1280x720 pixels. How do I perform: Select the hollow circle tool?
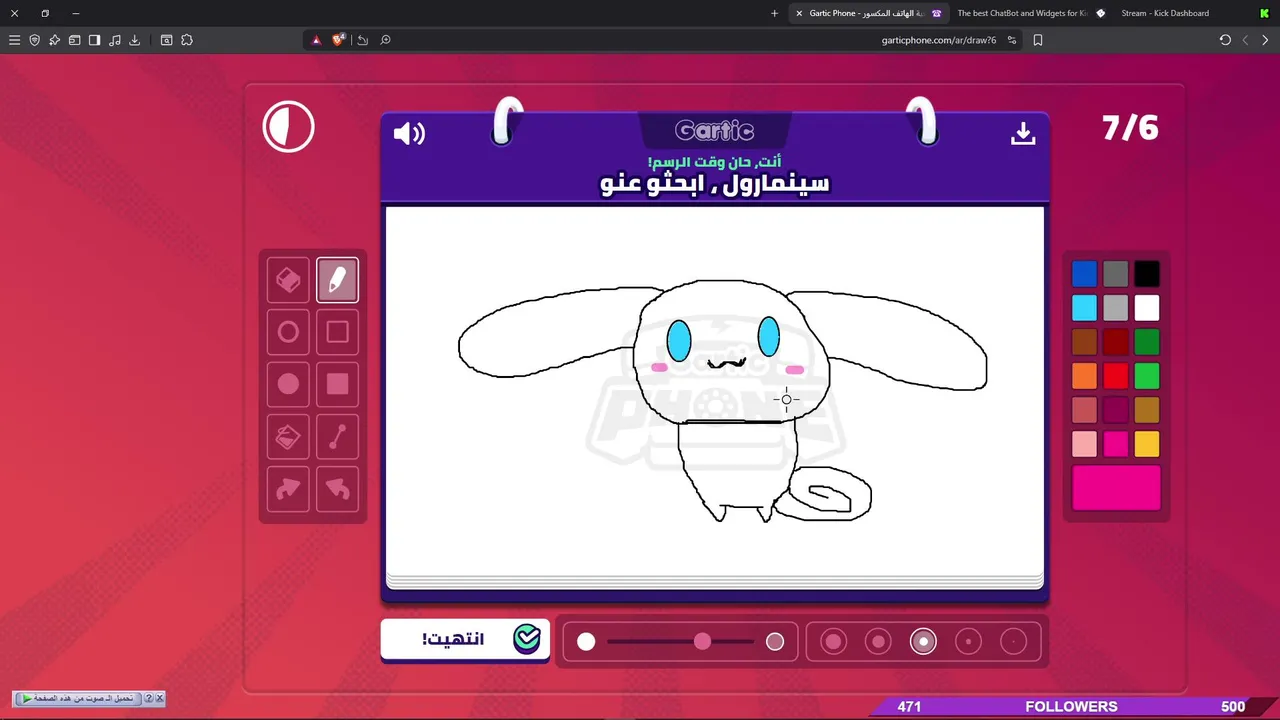[x=288, y=332]
